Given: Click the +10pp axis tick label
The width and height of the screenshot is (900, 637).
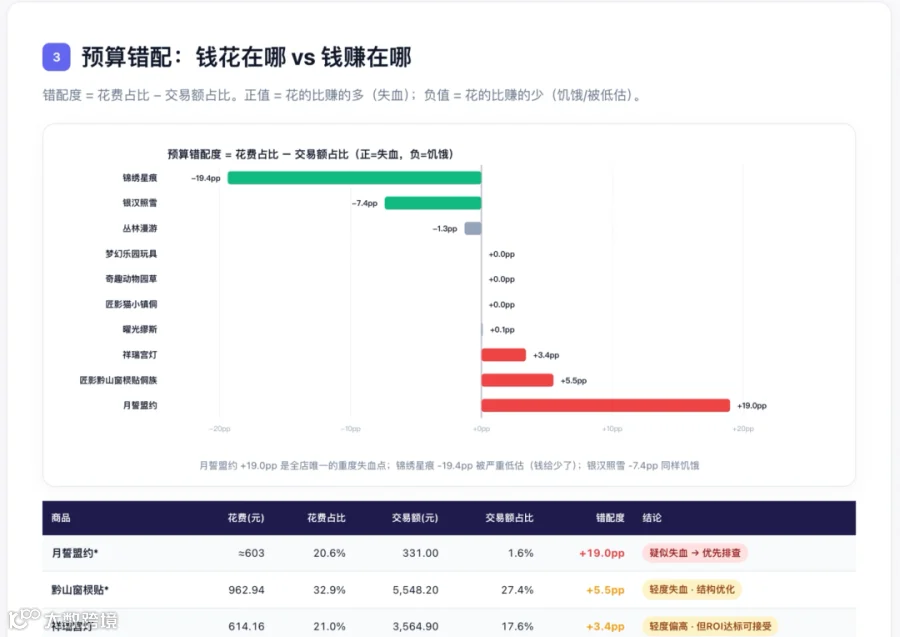Looking at the screenshot, I should coord(612,429).
